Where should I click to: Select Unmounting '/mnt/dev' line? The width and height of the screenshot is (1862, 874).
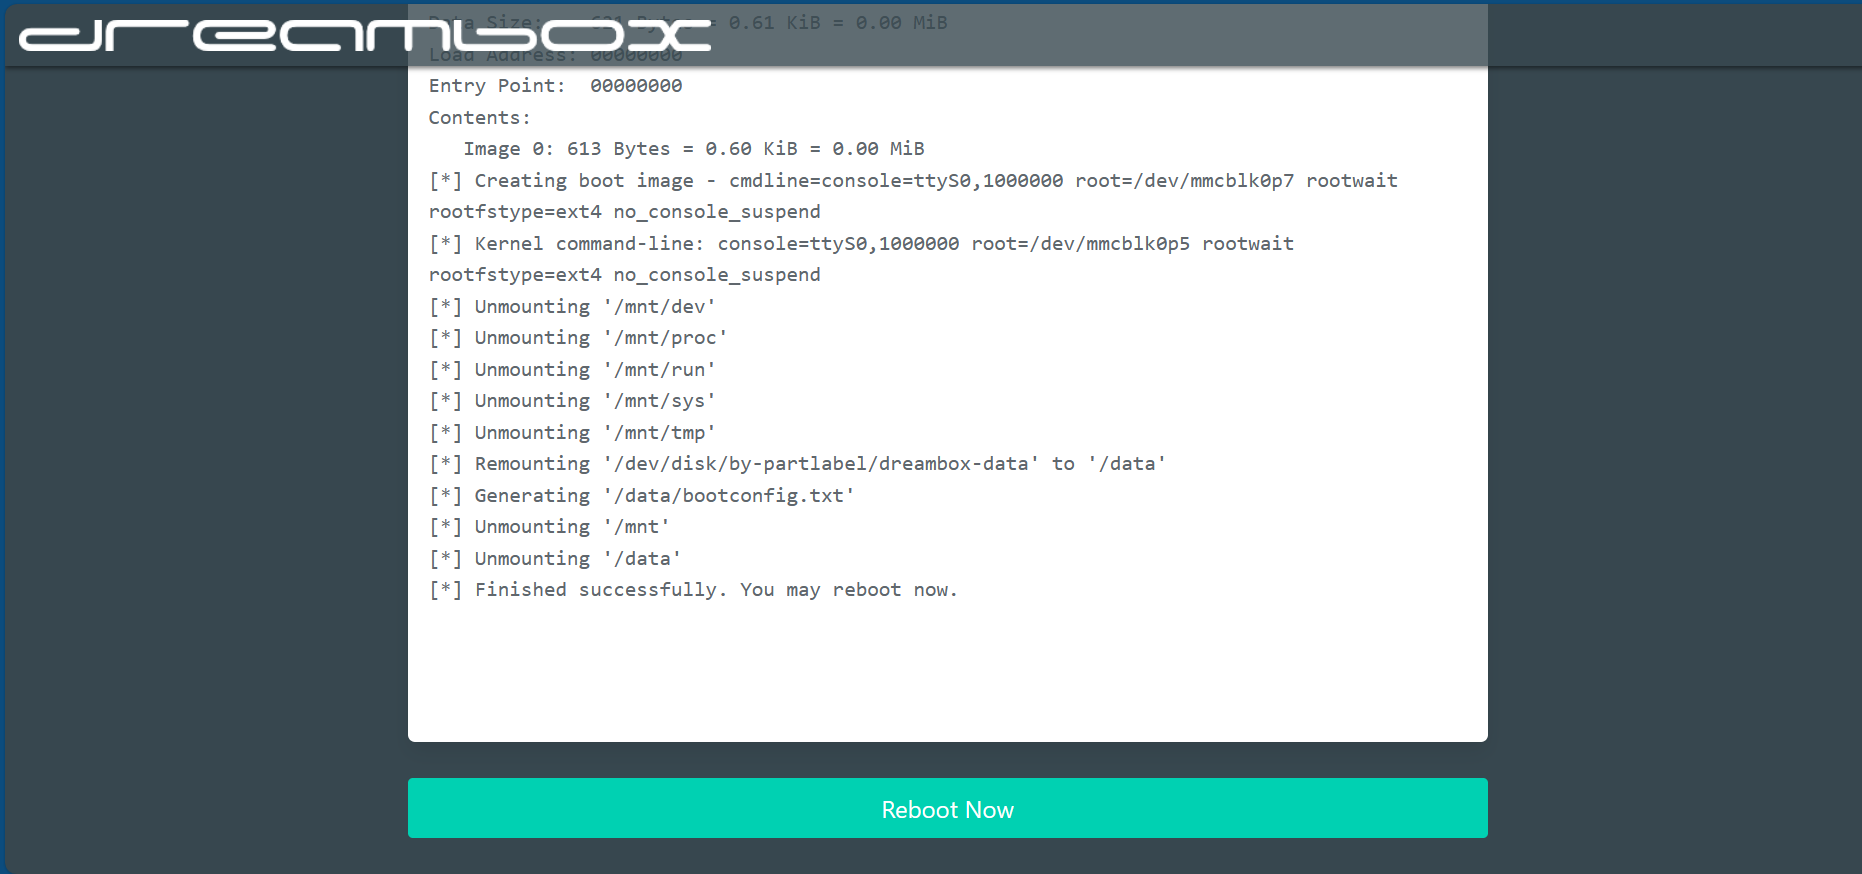572,307
